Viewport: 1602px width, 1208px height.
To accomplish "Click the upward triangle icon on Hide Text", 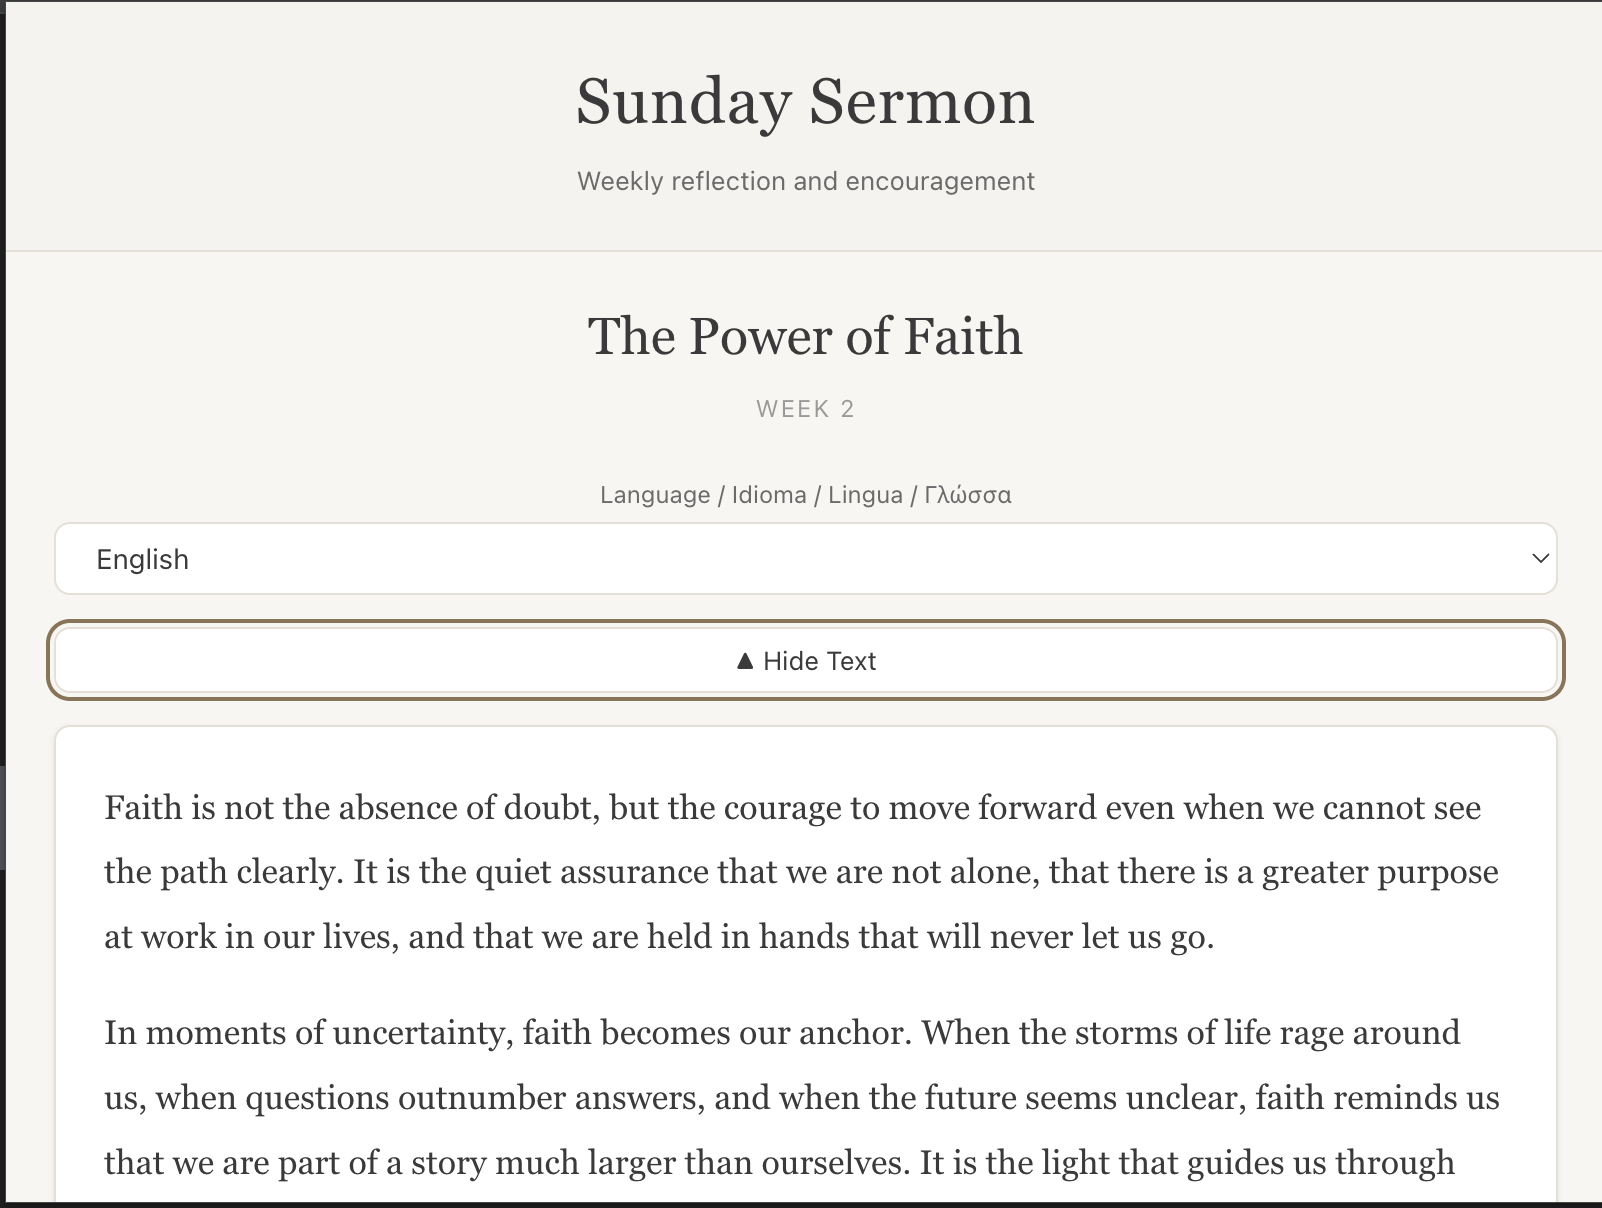I will coord(744,660).
